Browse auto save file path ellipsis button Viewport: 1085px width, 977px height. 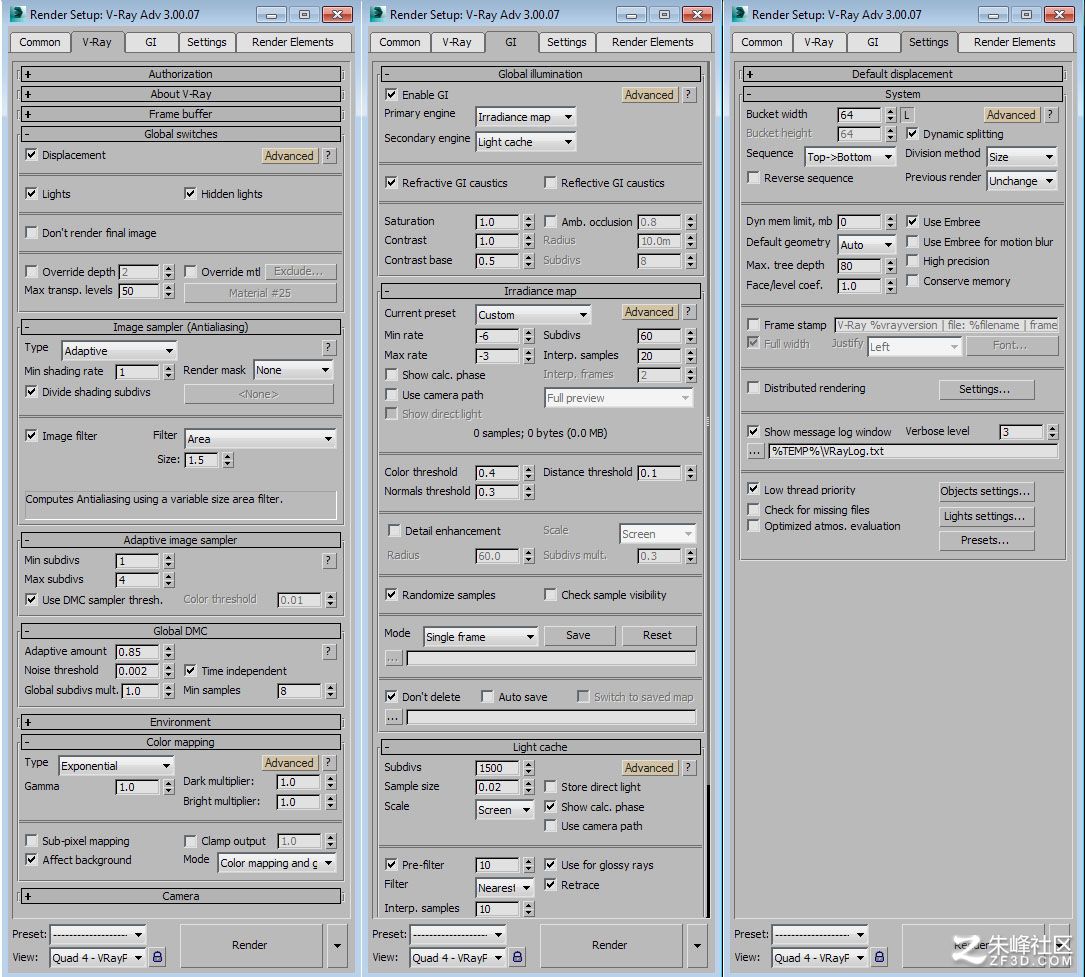[x=393, y=718]
